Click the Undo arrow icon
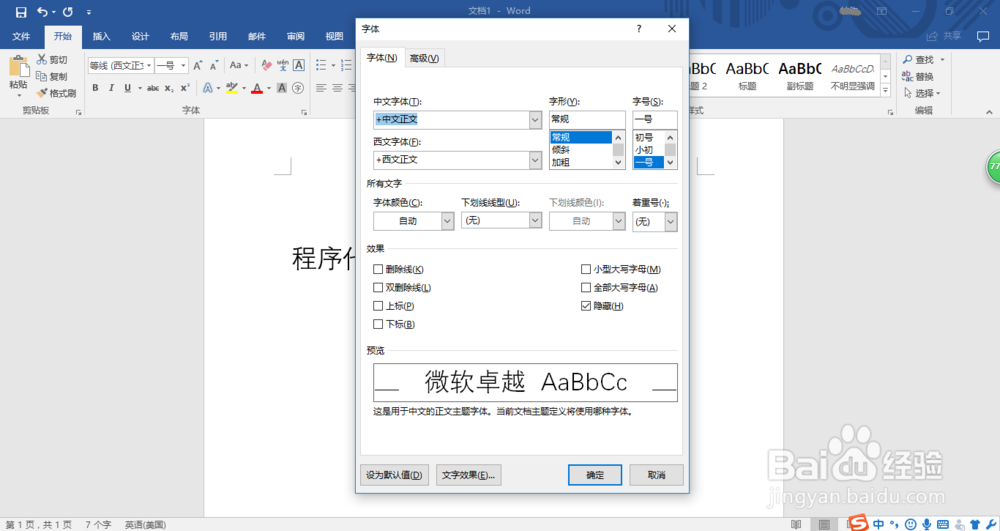Screen dimensions: 1000x531 click(42, 11)
